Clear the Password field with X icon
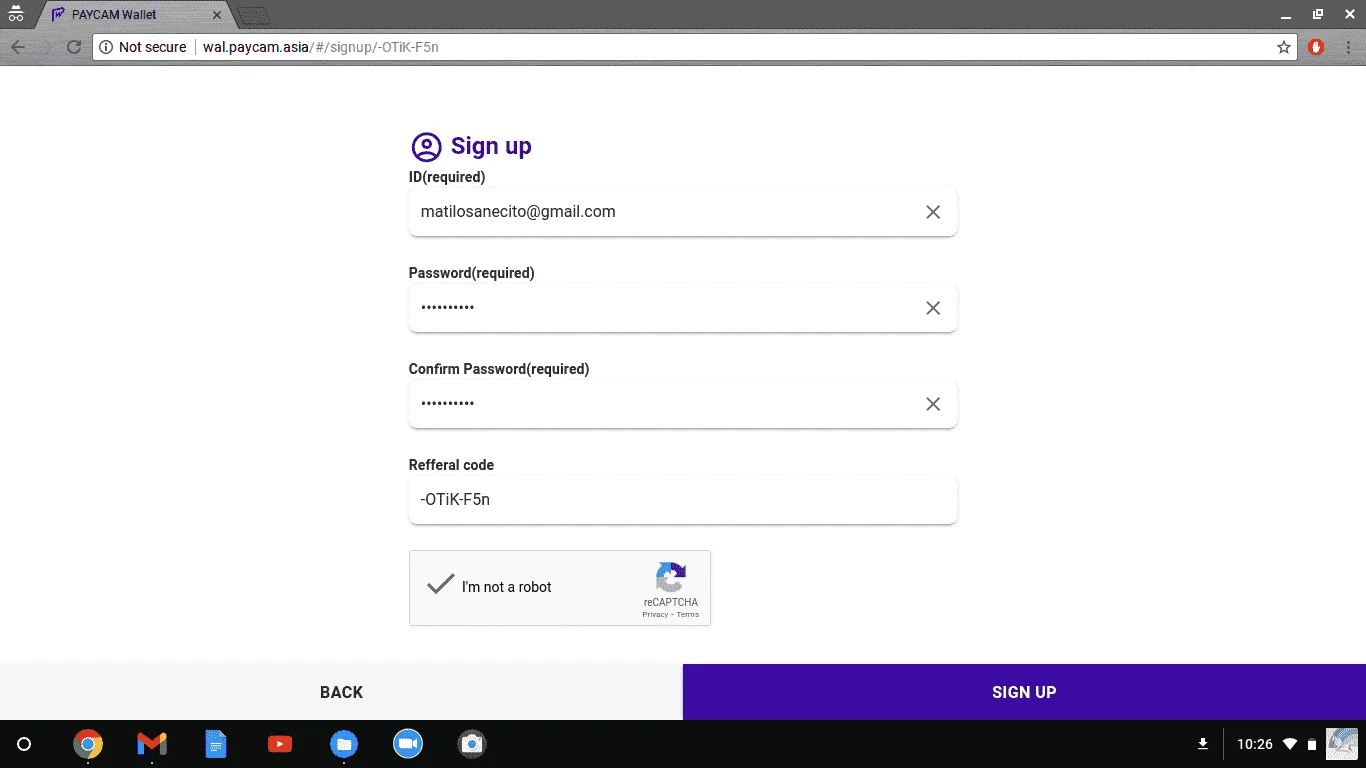 click(933, 308)
